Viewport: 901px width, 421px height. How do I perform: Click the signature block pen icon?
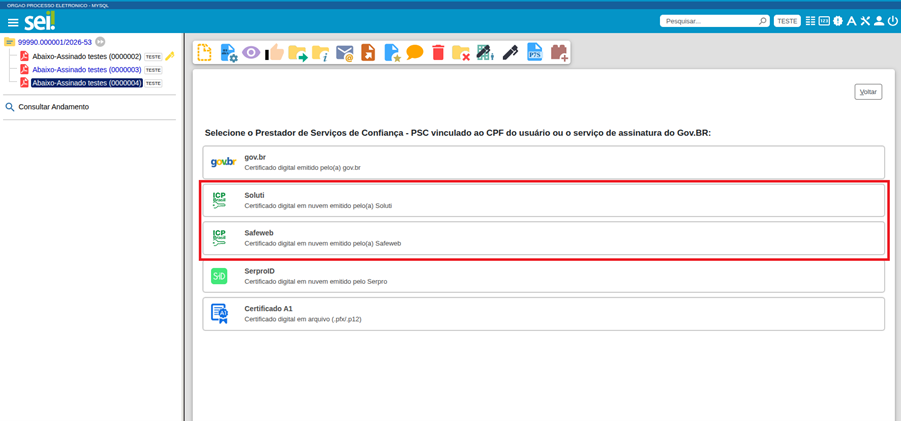[486, 52]
